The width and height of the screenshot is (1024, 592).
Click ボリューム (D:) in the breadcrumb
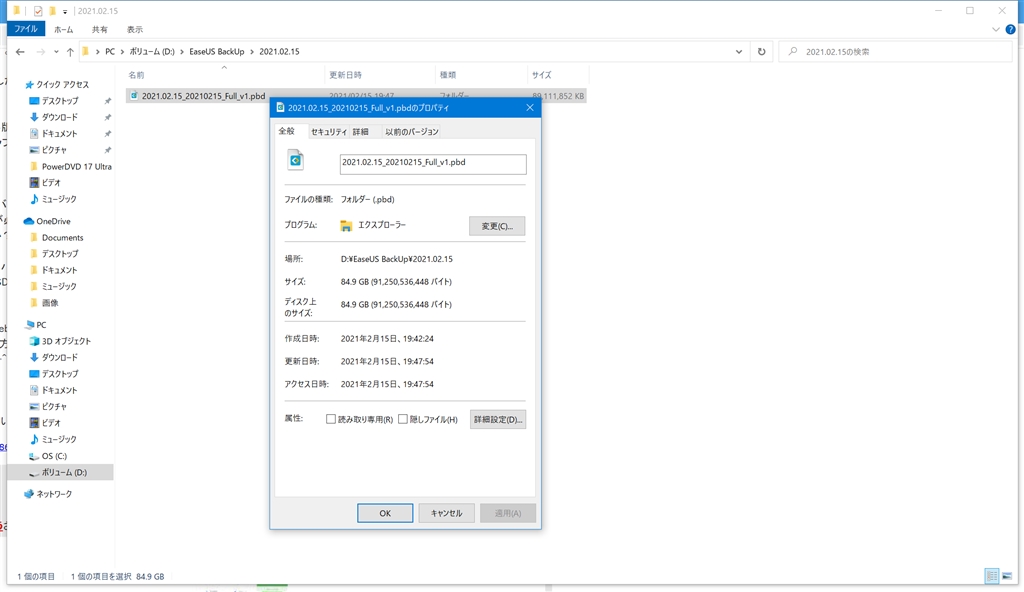152,52
